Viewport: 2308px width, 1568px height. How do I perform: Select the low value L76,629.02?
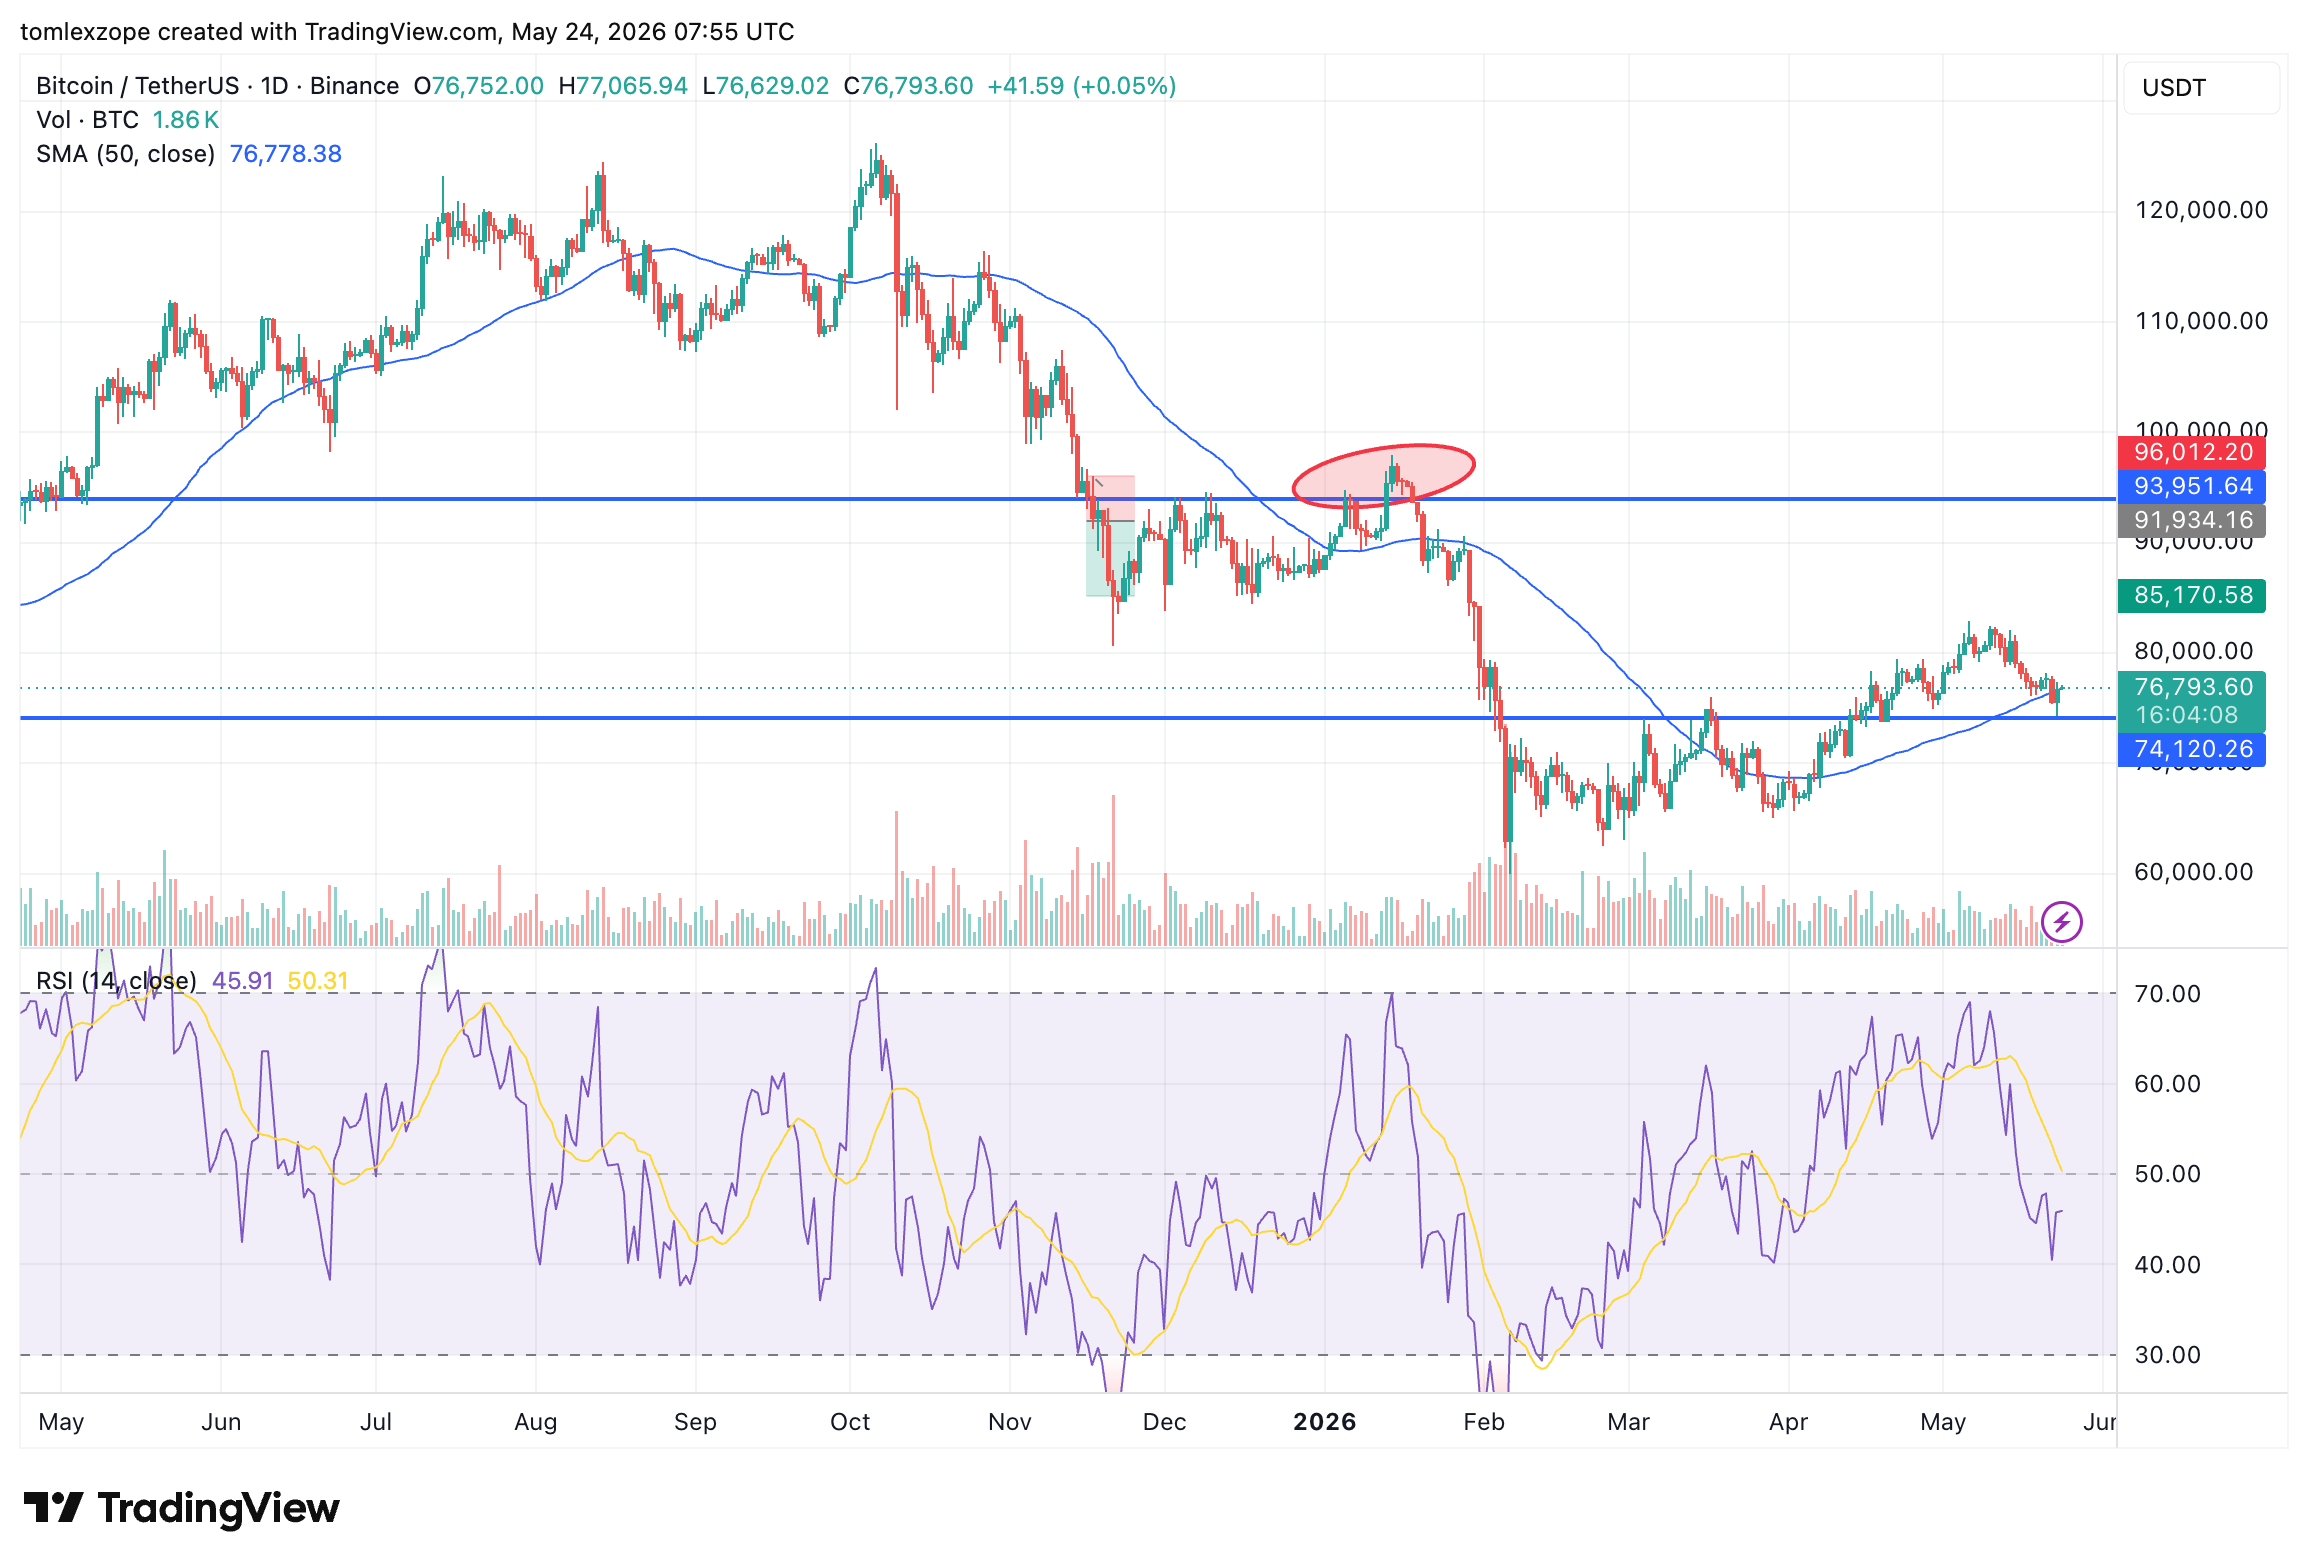click(x=766, y=86)
